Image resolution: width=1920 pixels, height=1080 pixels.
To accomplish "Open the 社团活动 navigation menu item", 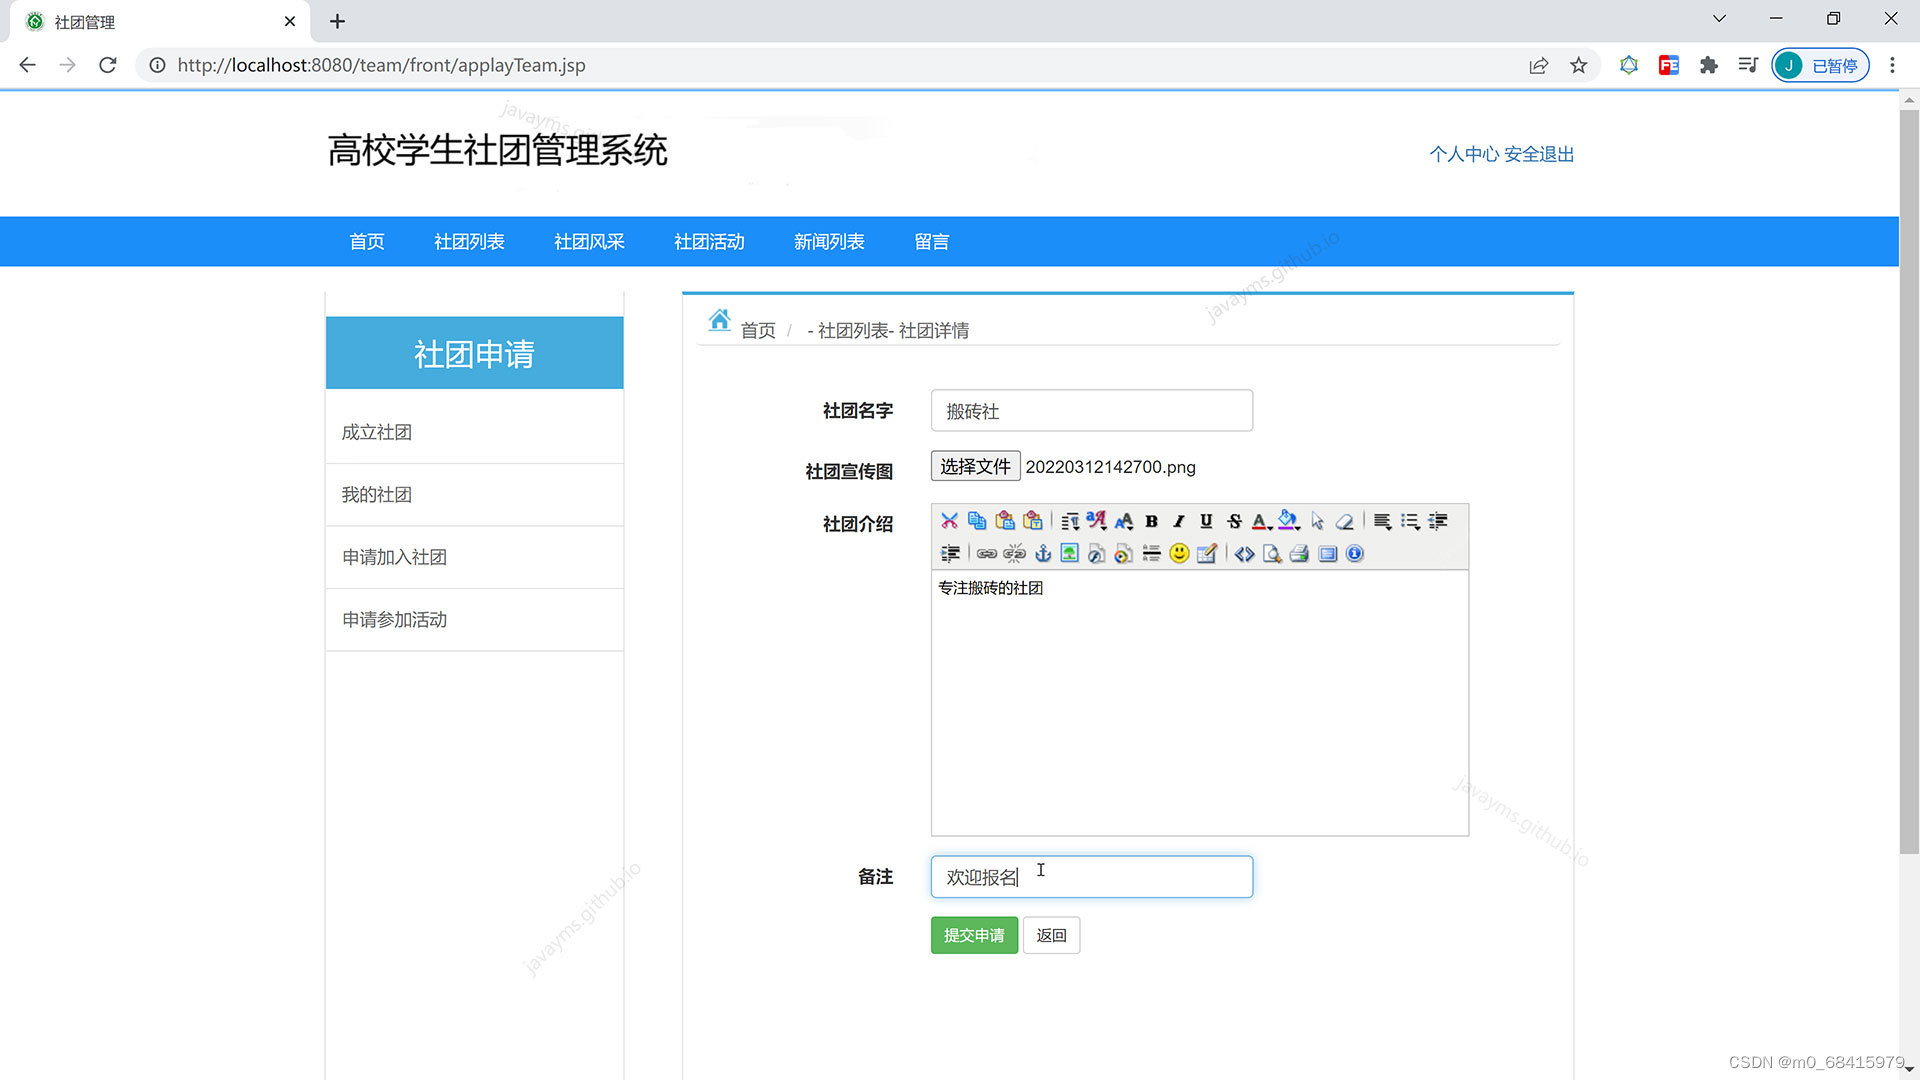I will 709,242.
